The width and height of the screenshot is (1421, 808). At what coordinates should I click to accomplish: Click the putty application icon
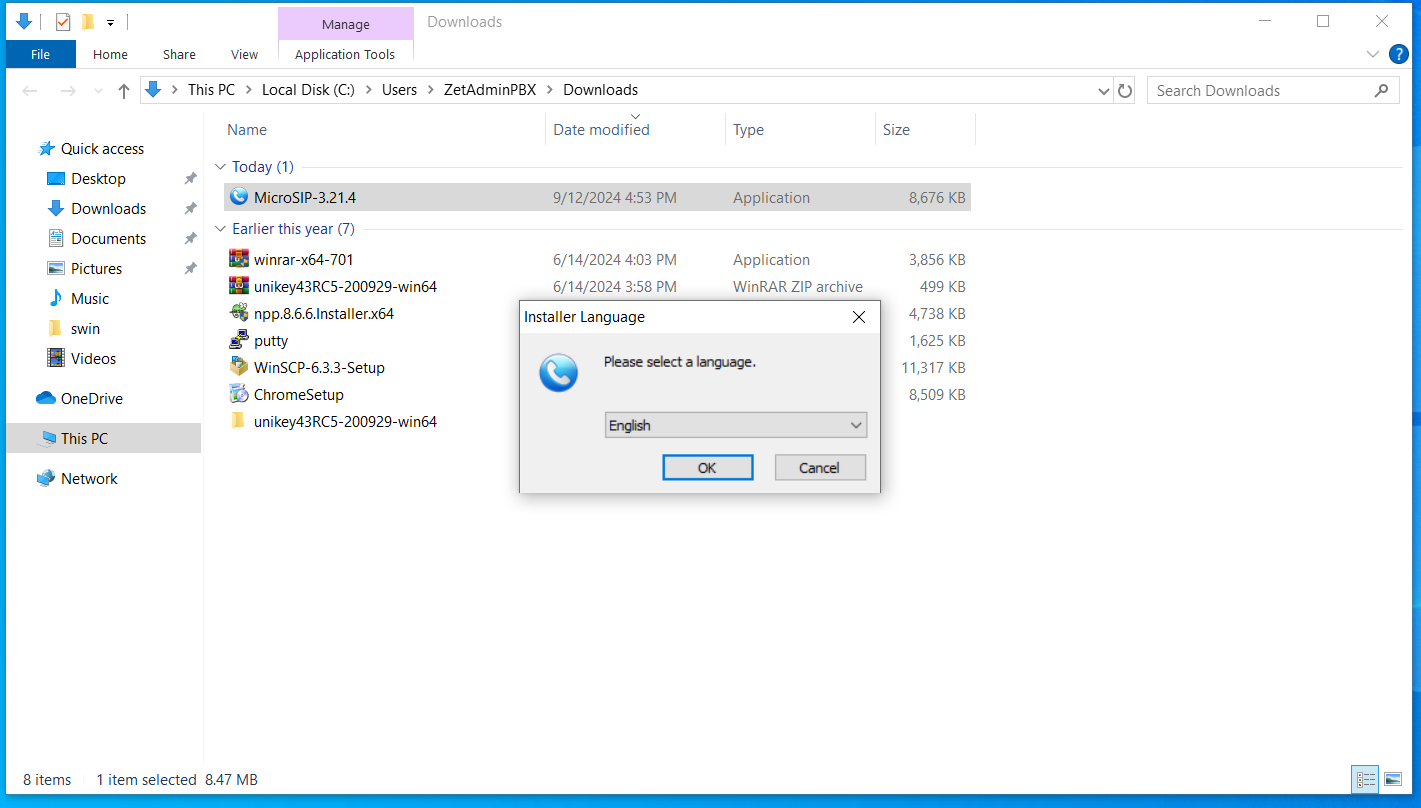(x=238, y=340)
